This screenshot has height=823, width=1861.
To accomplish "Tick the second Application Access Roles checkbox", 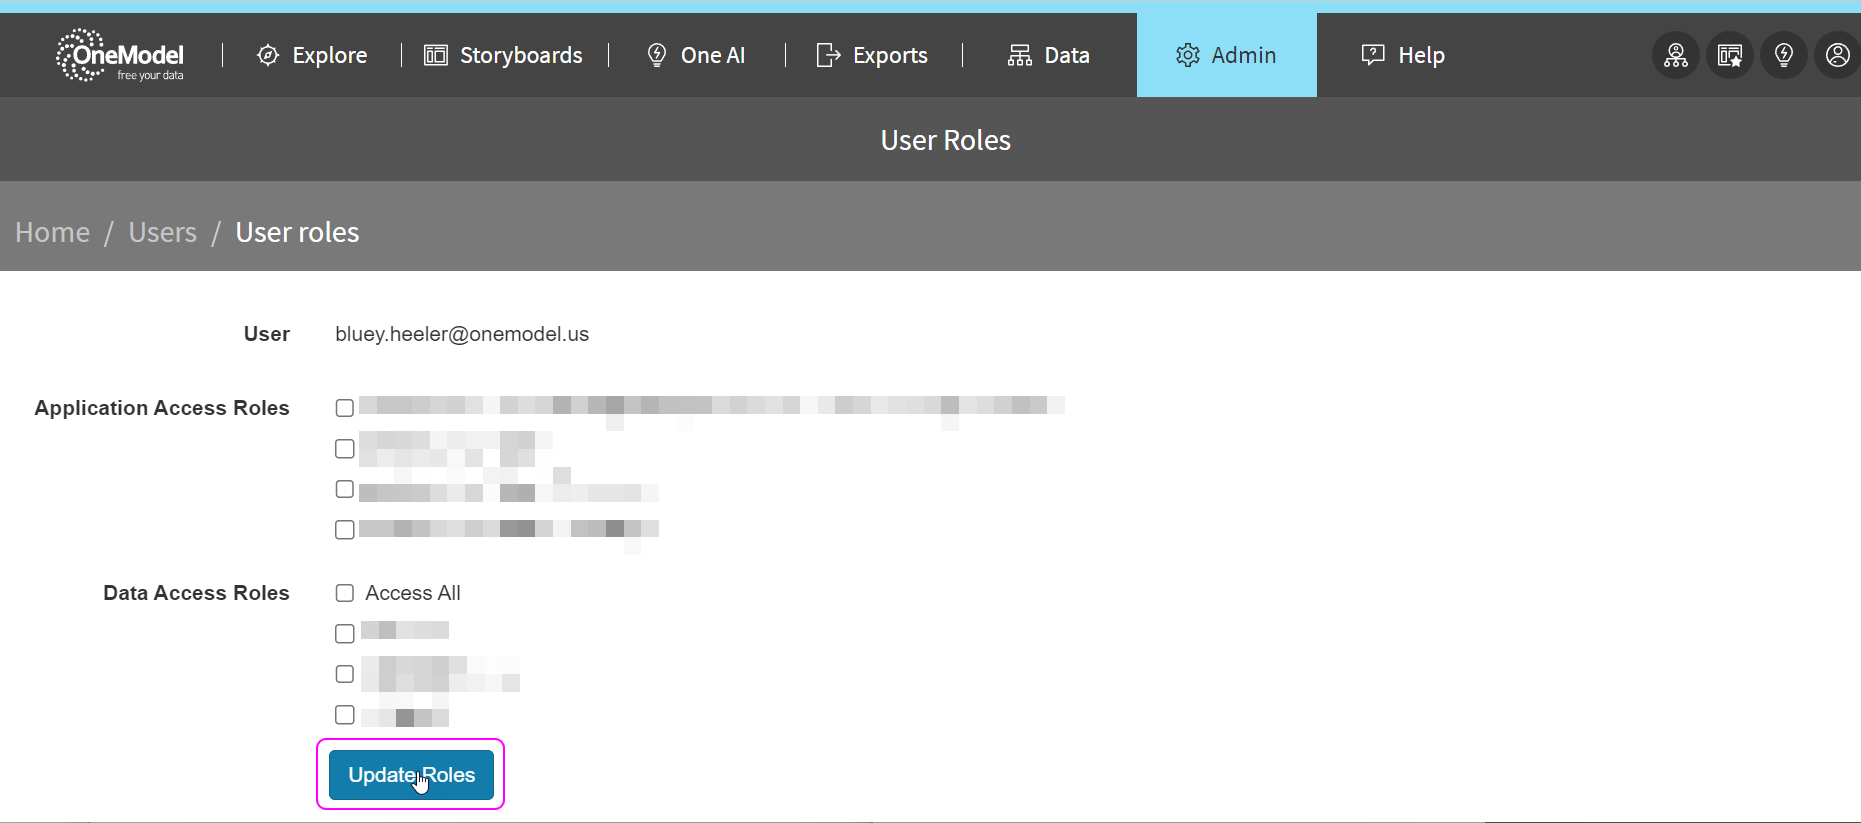I will point(345,449).
